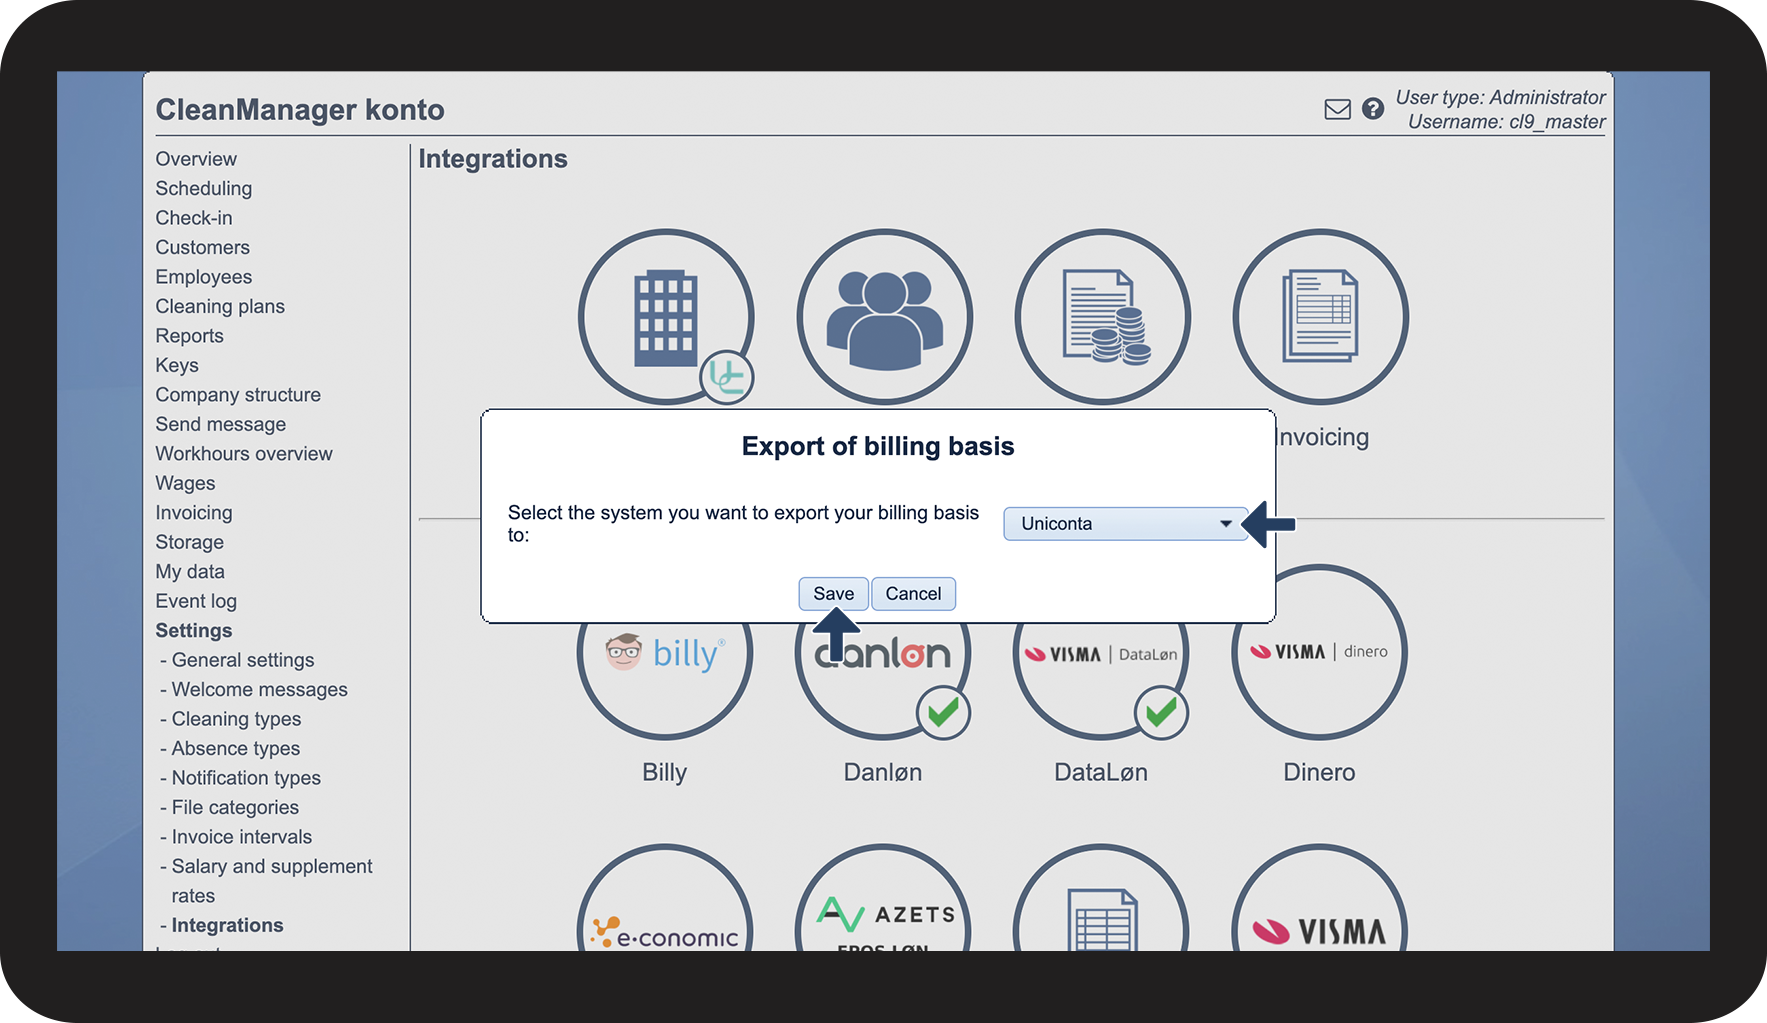1767x1023 pixels.
Task: Click the help question mark icon
Action: tap(1373, 109)
